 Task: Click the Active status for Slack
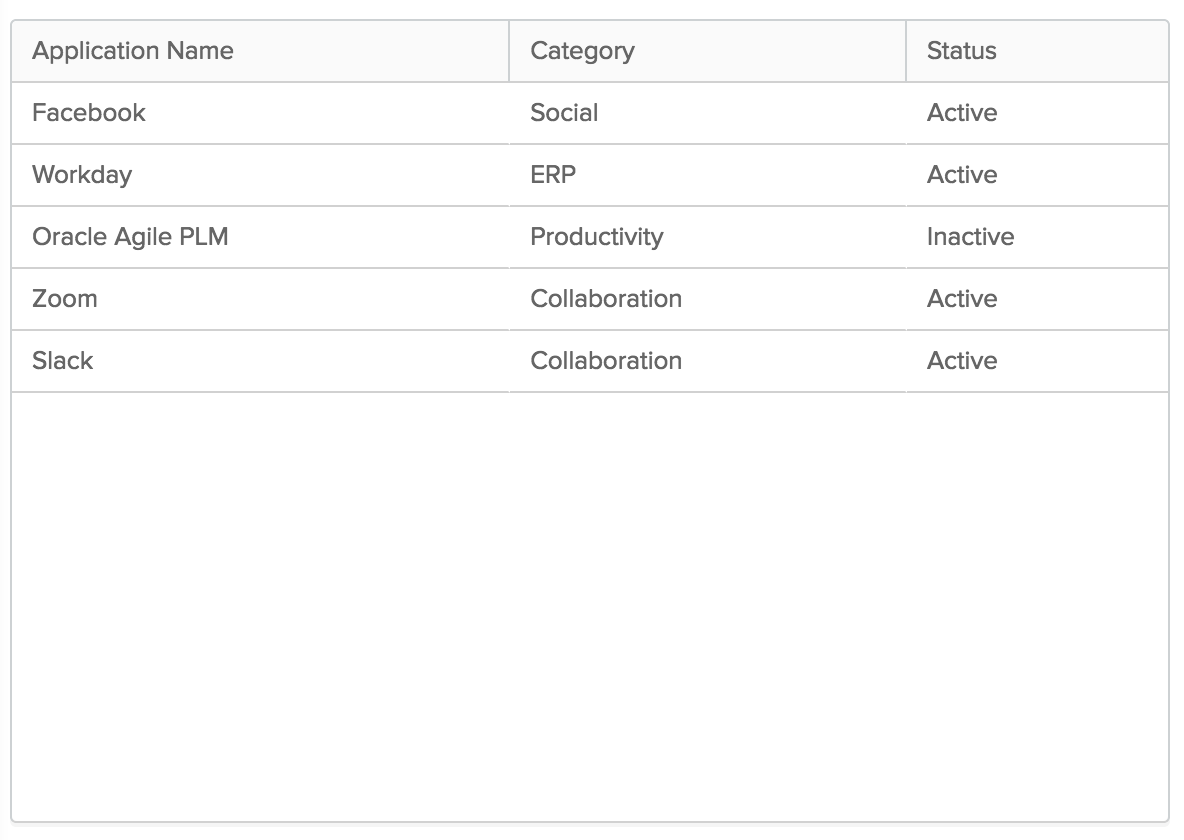pos(961,361)
